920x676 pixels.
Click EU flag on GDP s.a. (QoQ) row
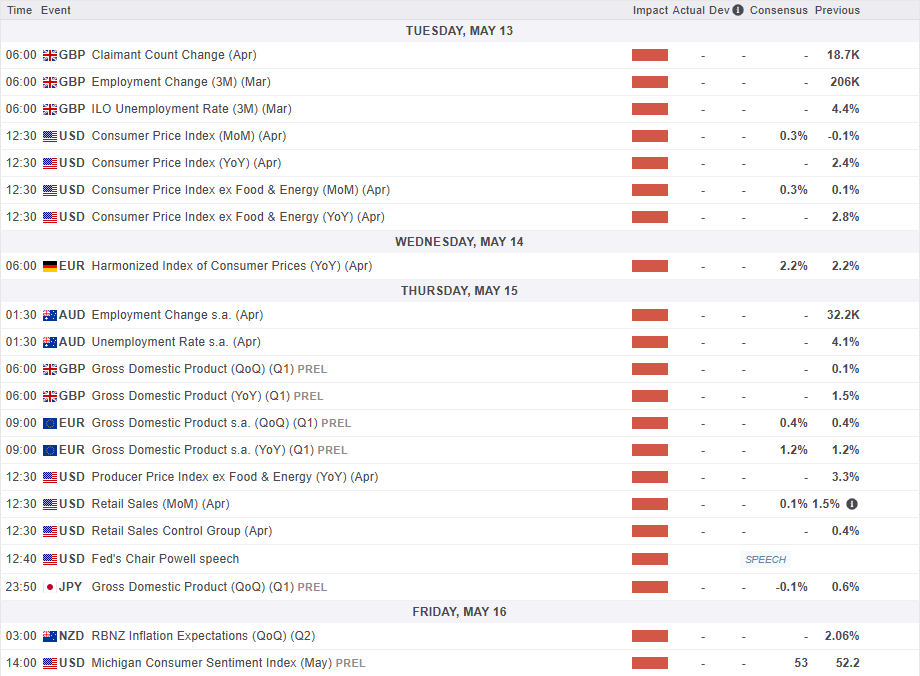coord(50,423)
